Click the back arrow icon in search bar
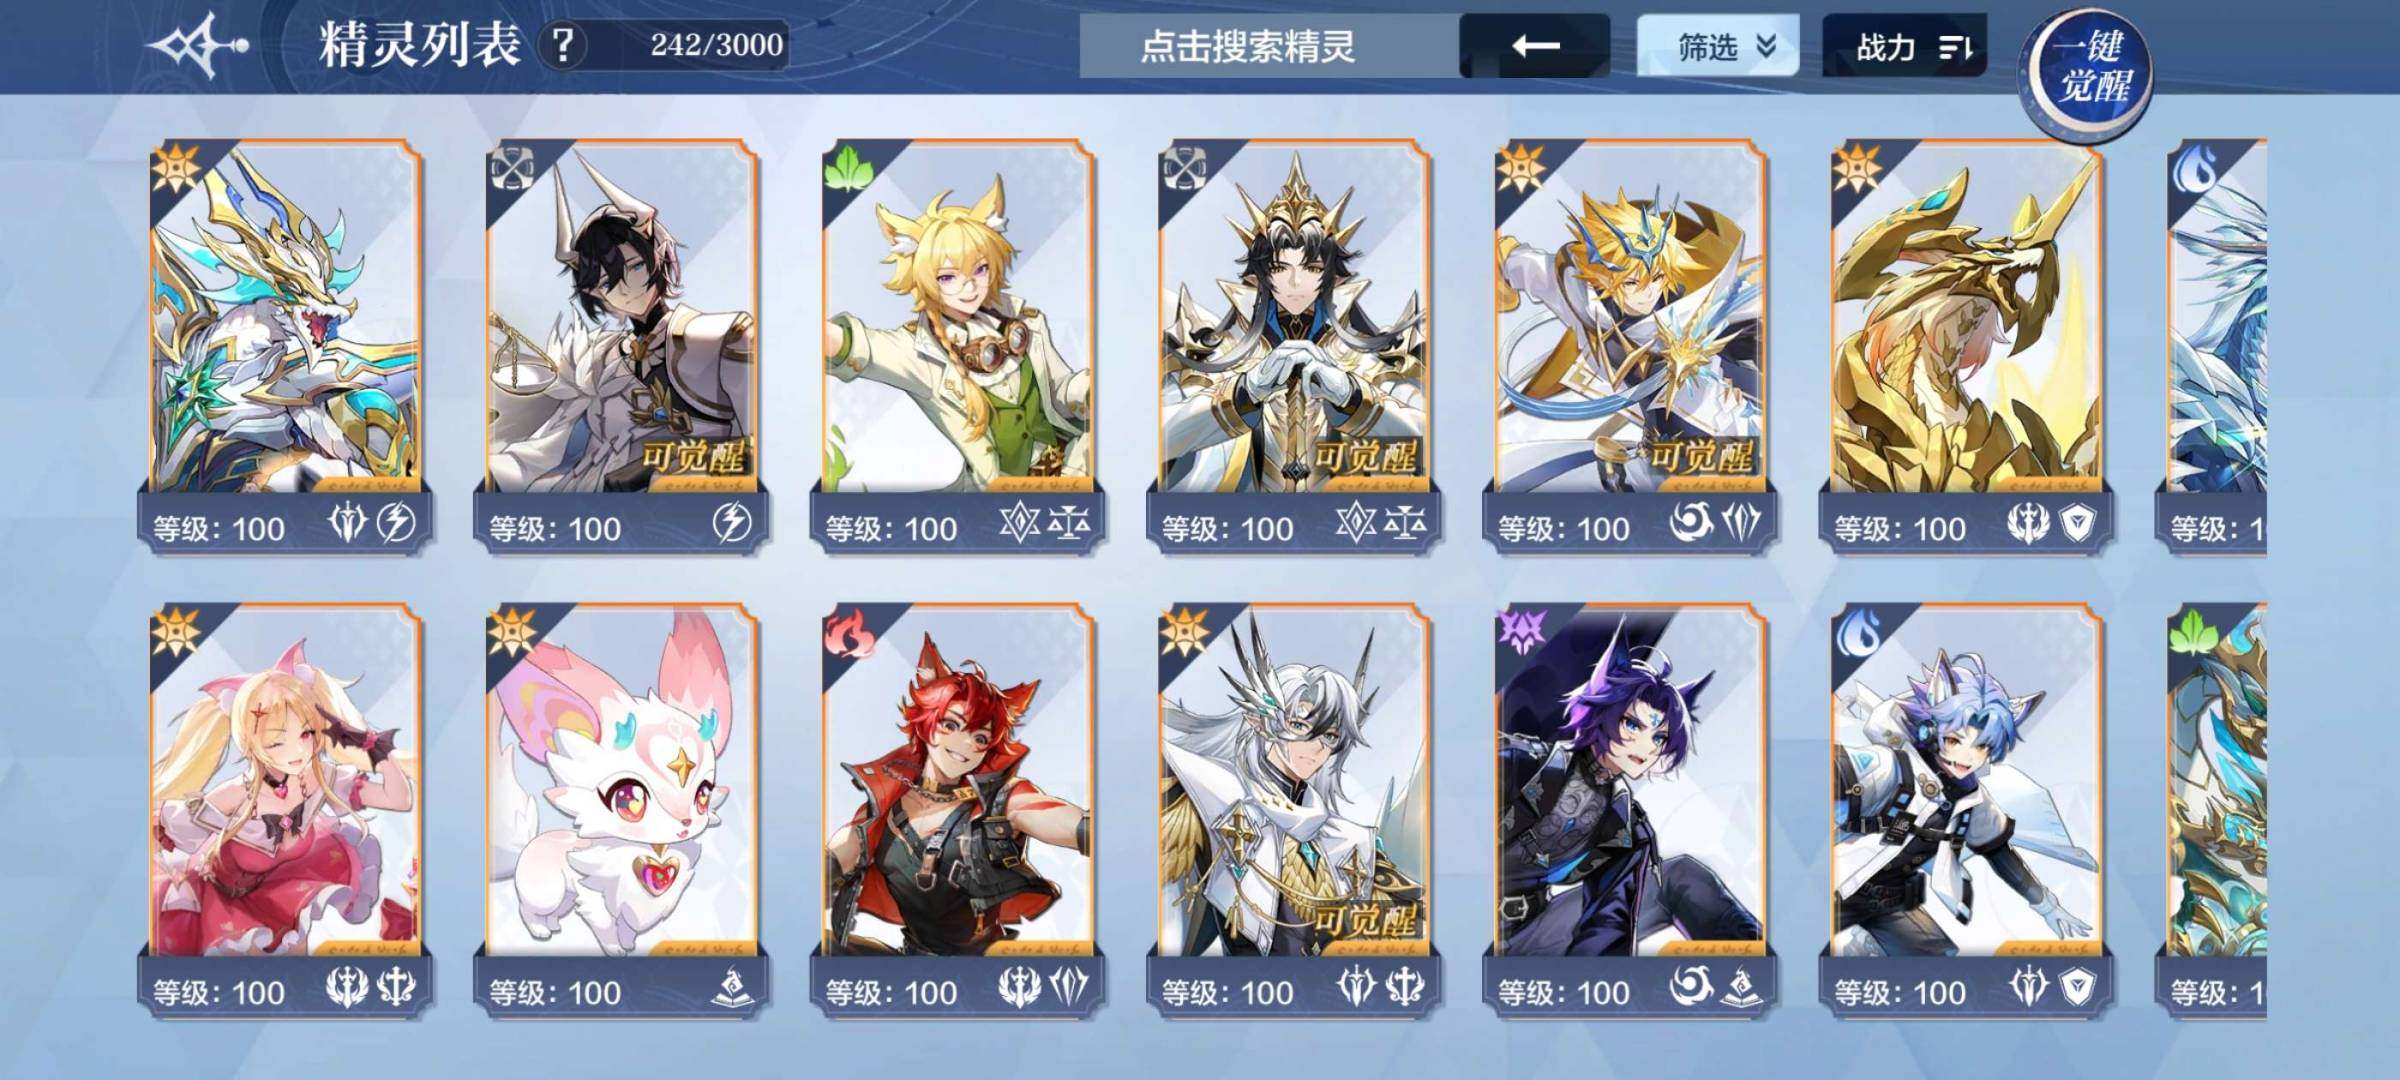This screenshot has height=1080, width=2400. click(x=1535, y=46)
